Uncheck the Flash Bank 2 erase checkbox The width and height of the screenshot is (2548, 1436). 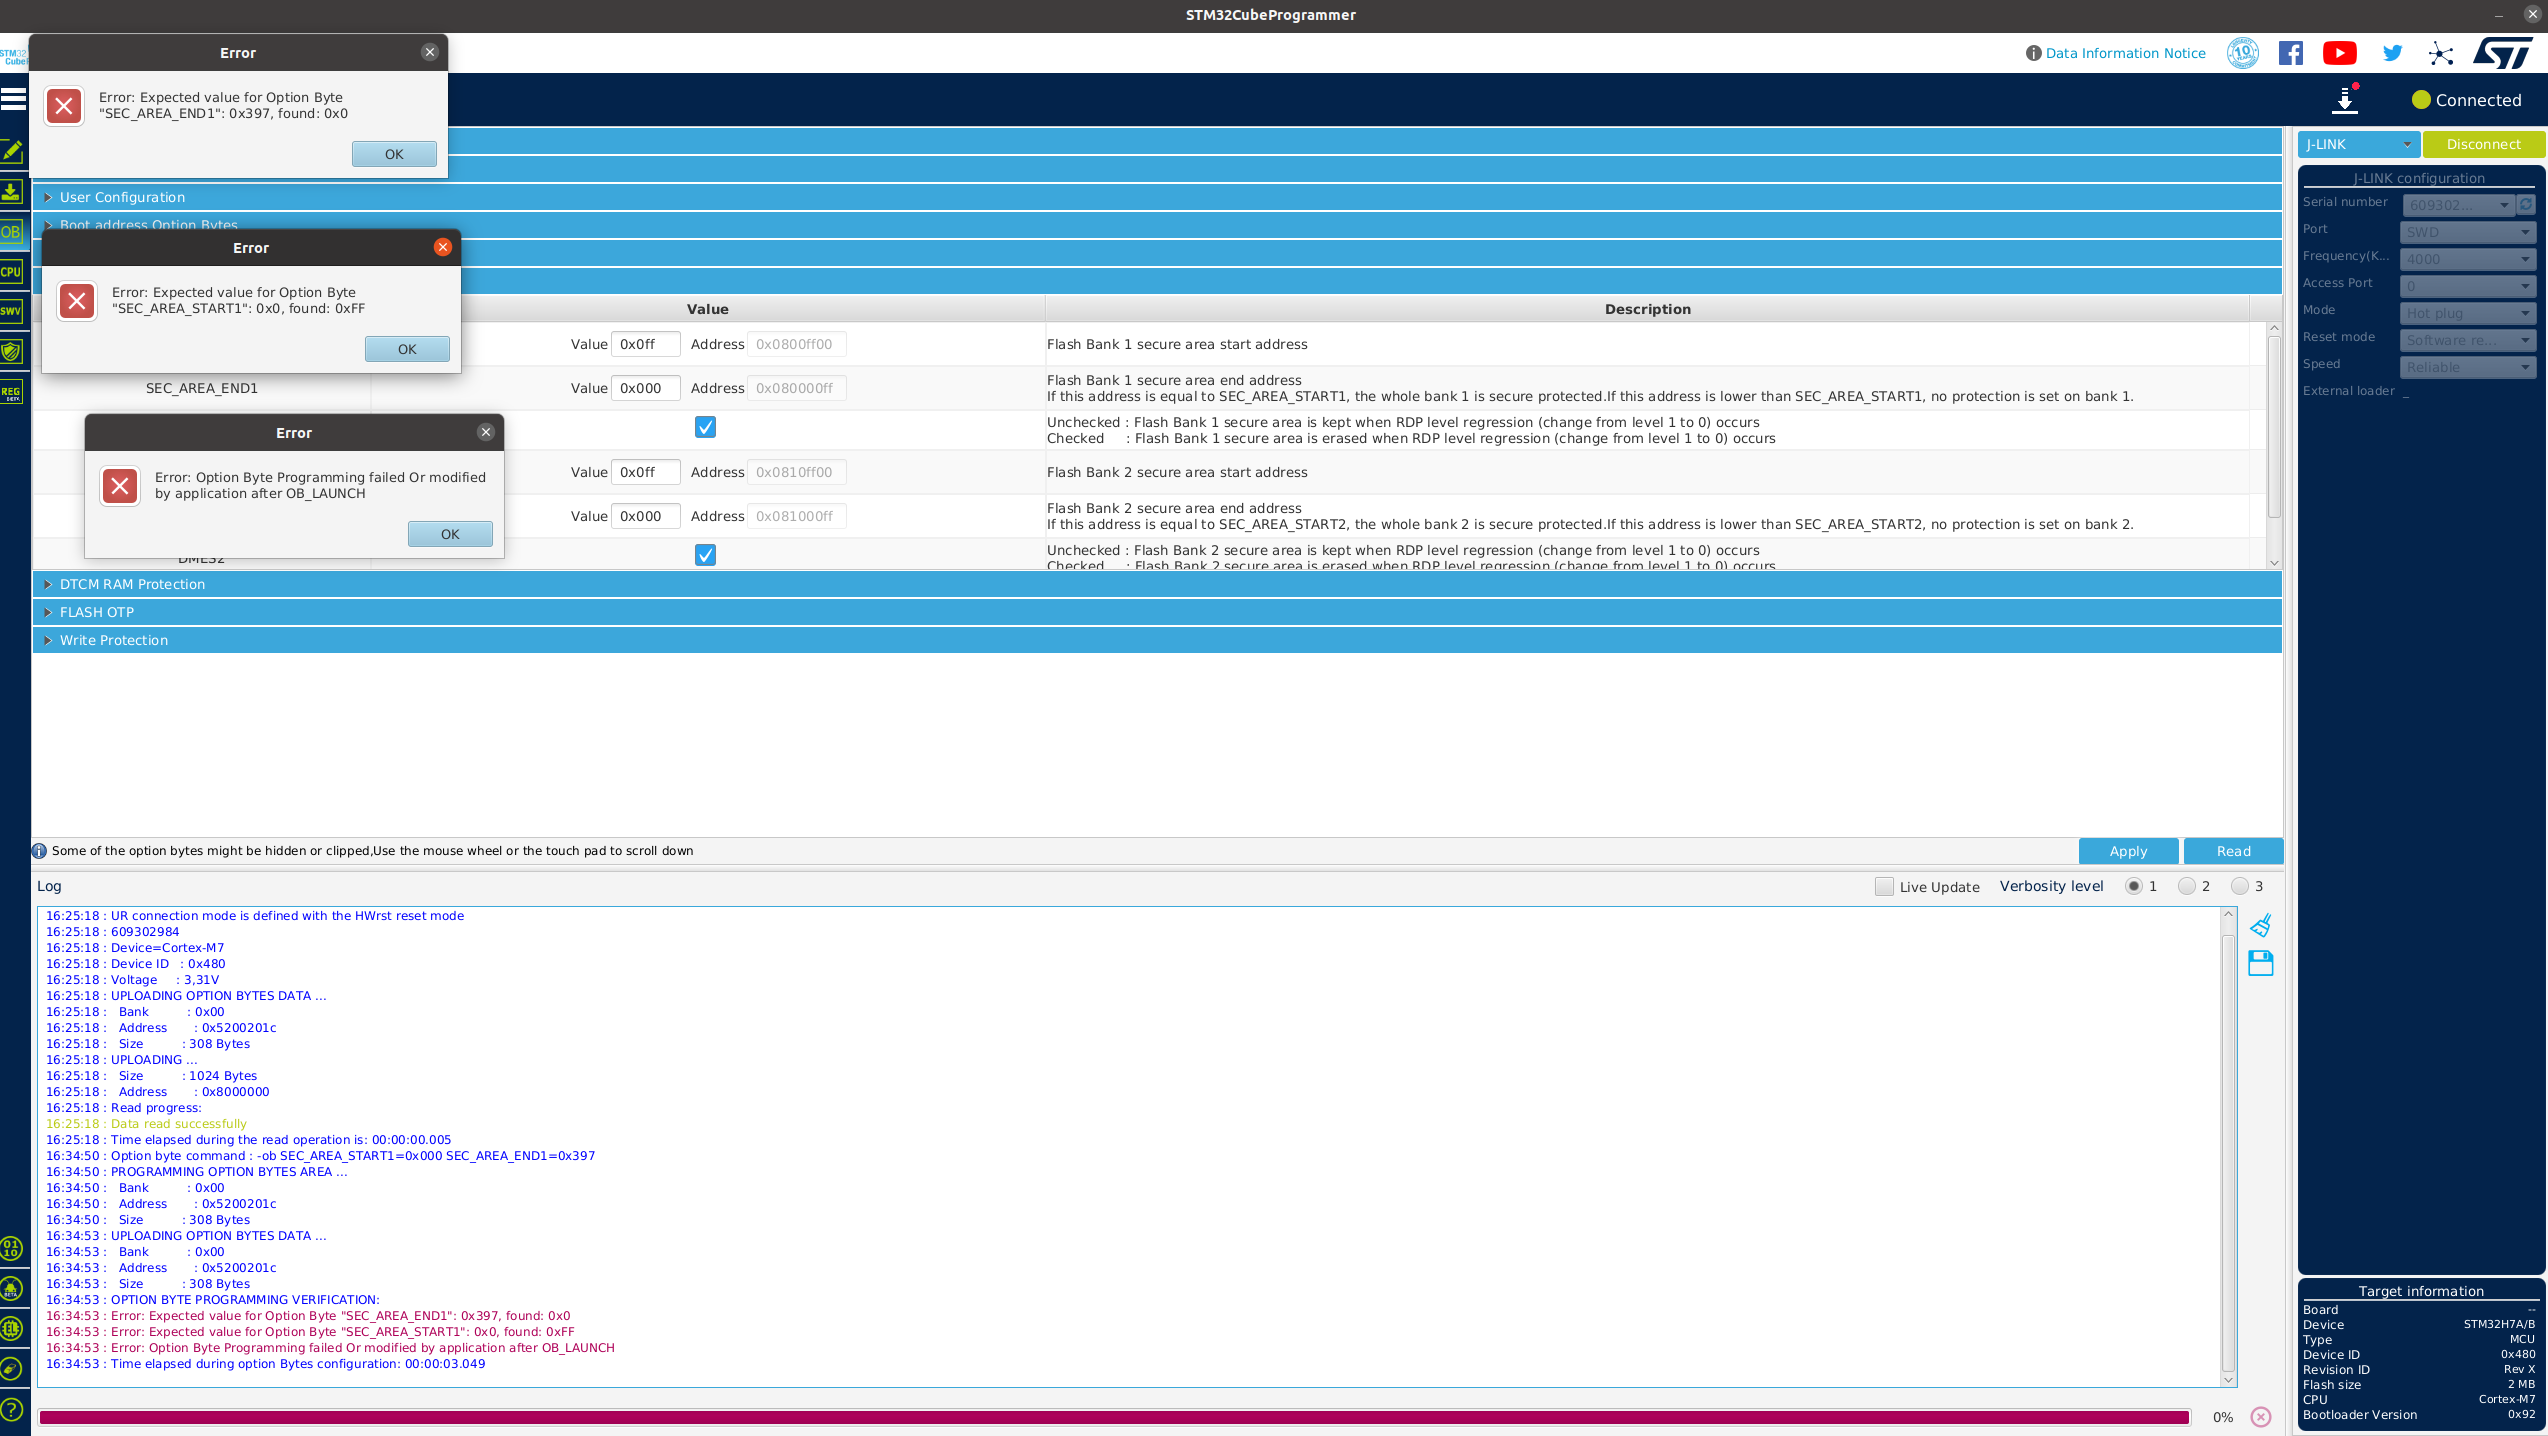point(705,554)
